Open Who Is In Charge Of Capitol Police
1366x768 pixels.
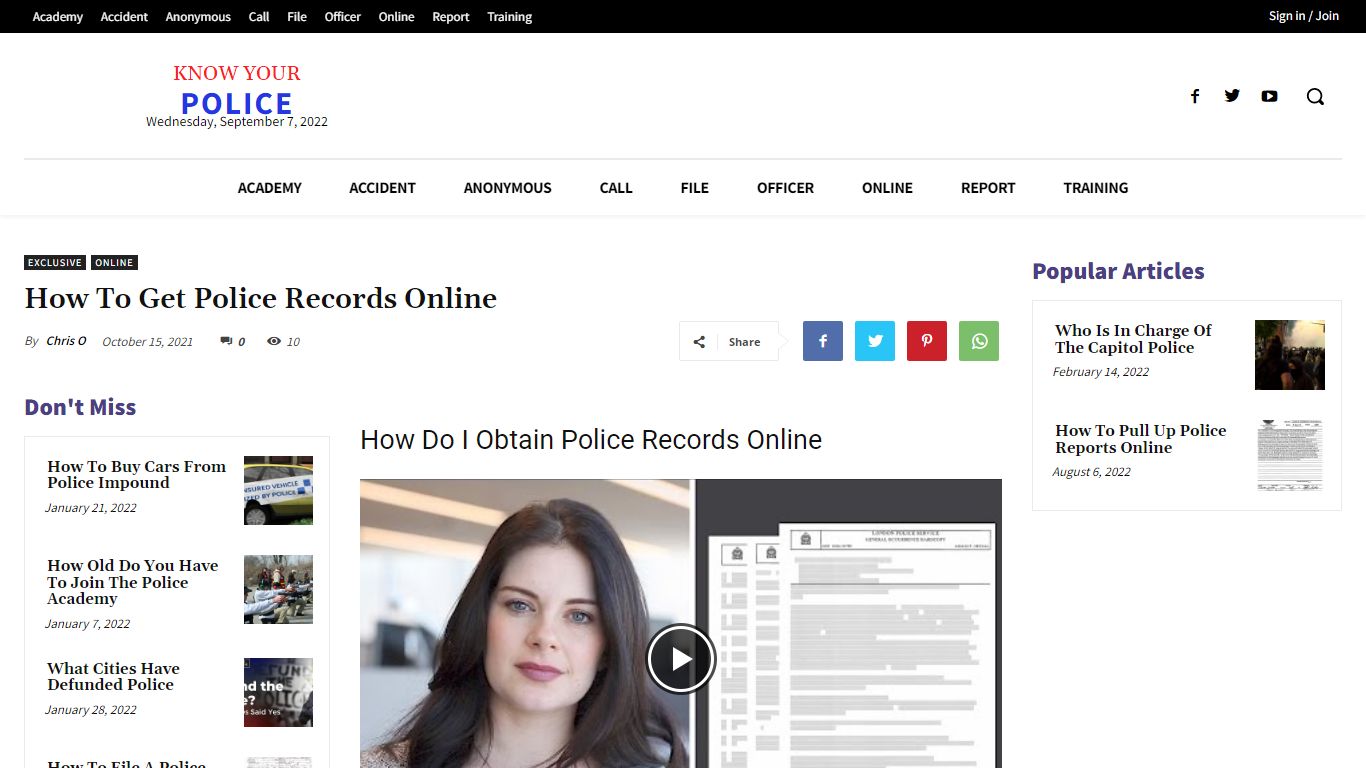(1133, 339)
